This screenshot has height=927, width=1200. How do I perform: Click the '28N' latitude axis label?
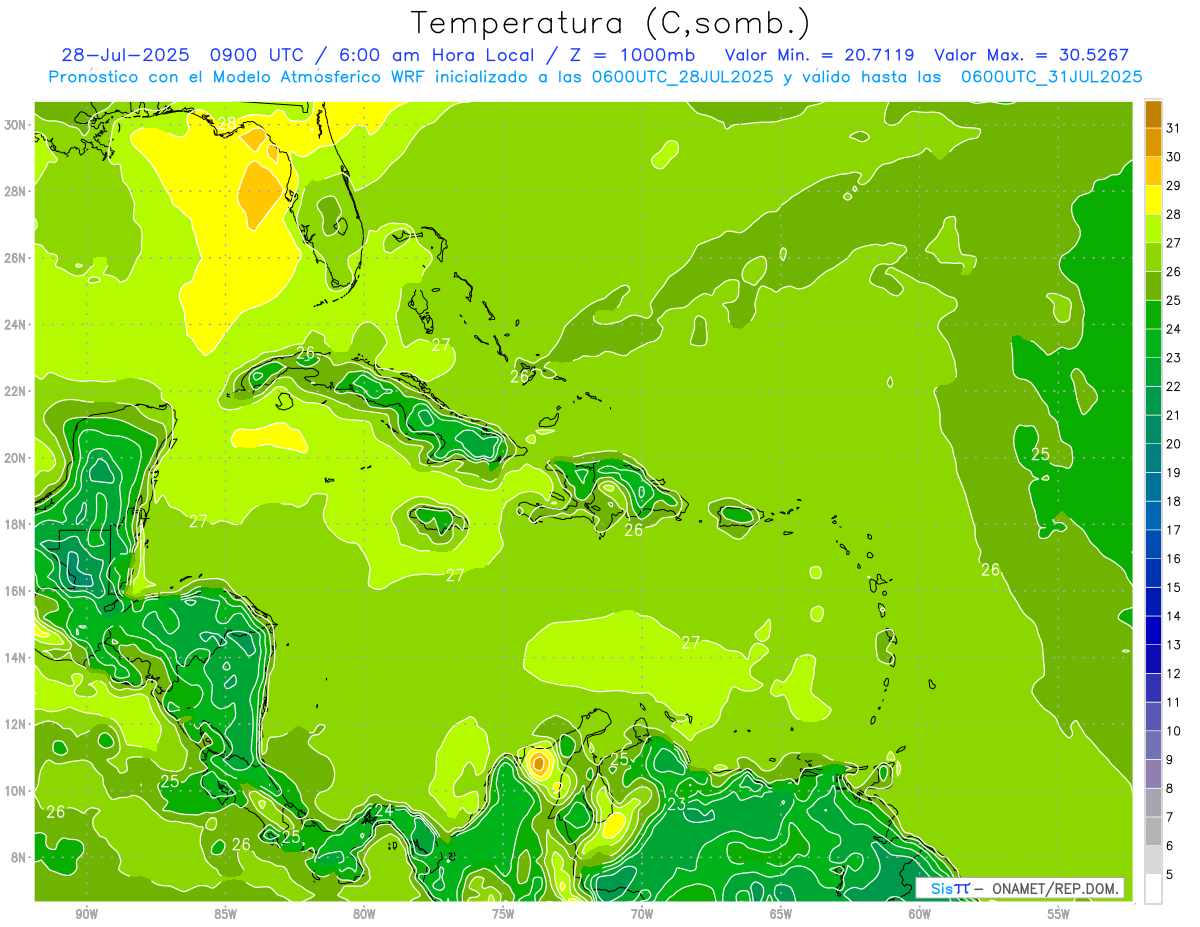[17, 191]
